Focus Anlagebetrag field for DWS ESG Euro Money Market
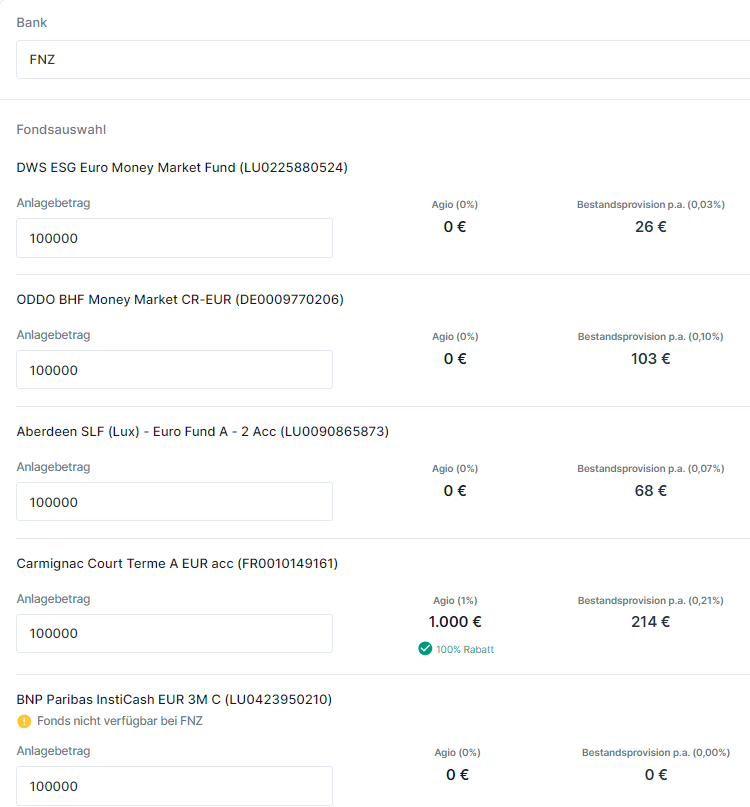 point(174,238)
